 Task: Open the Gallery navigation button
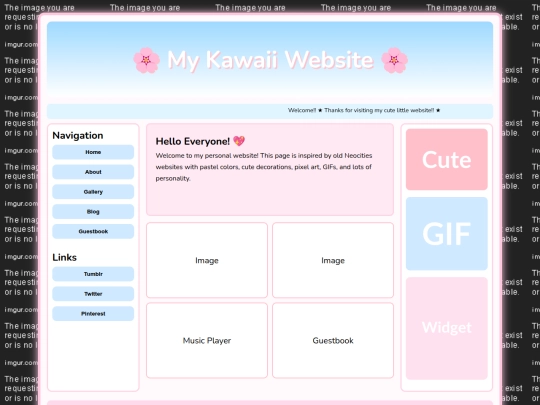(x=93, y=192)
